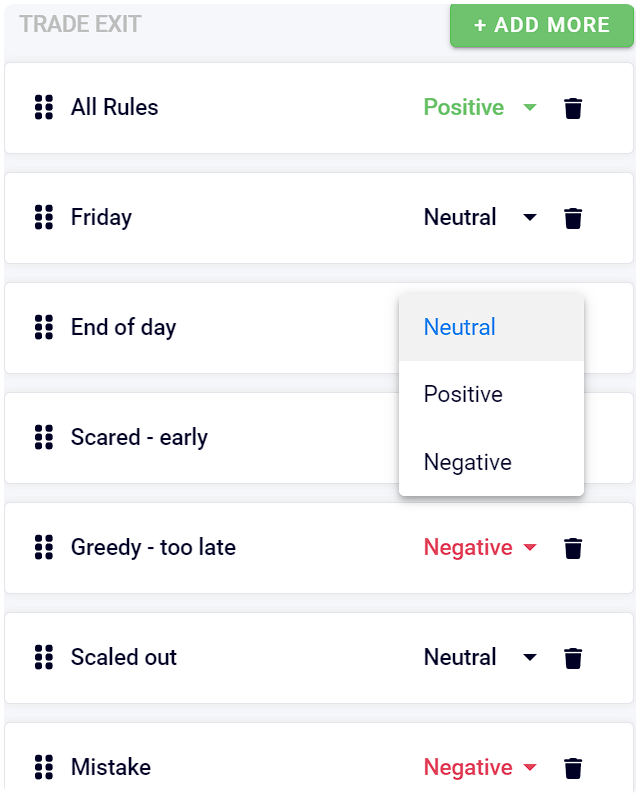Viewport: 642px width, 806px height.
Task: Select Neutral from the open menu
Action: (x=460, y=327)
